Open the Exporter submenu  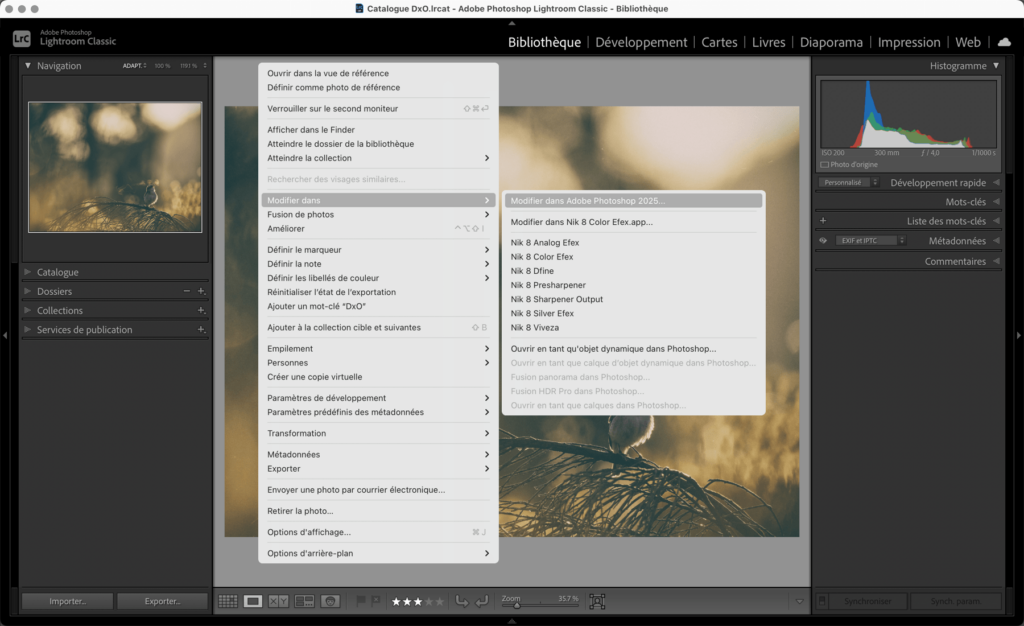tap(378, 469)
